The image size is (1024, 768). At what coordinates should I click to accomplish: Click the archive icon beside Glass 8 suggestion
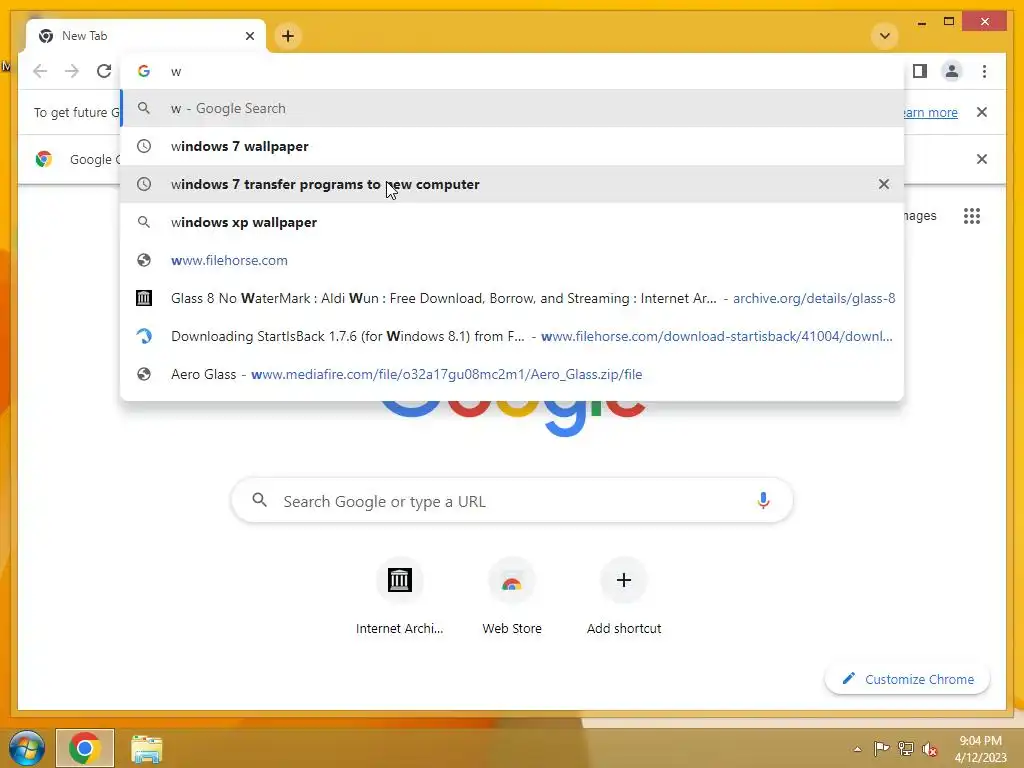tap(144, 298)
